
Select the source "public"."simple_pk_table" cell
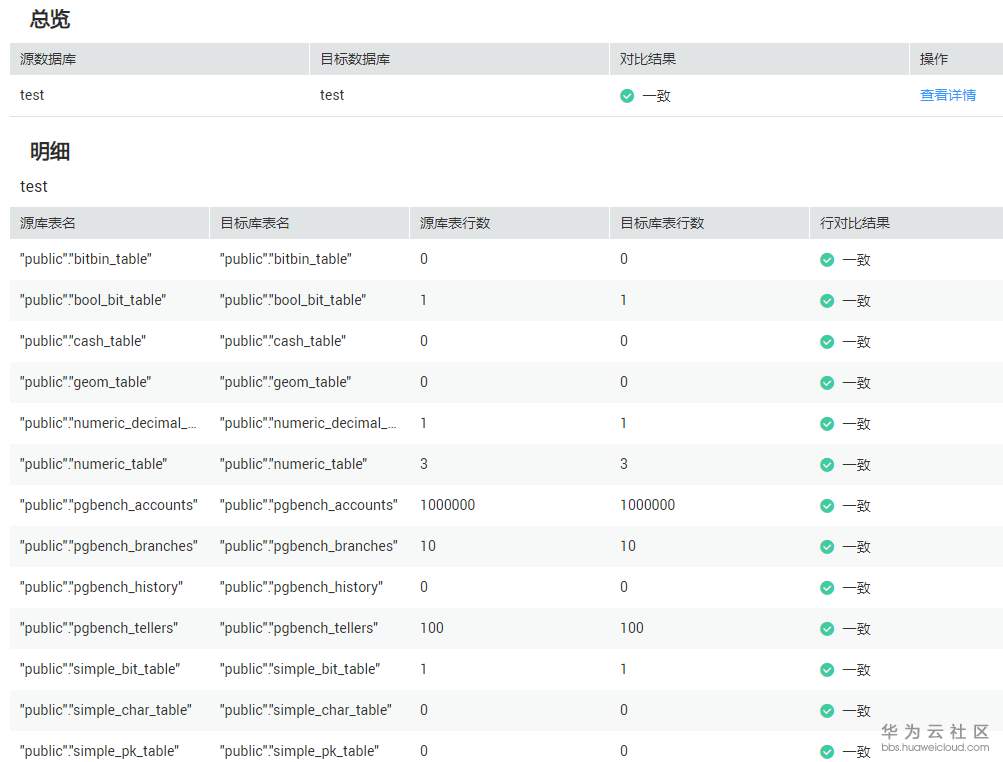pos(99,750)
